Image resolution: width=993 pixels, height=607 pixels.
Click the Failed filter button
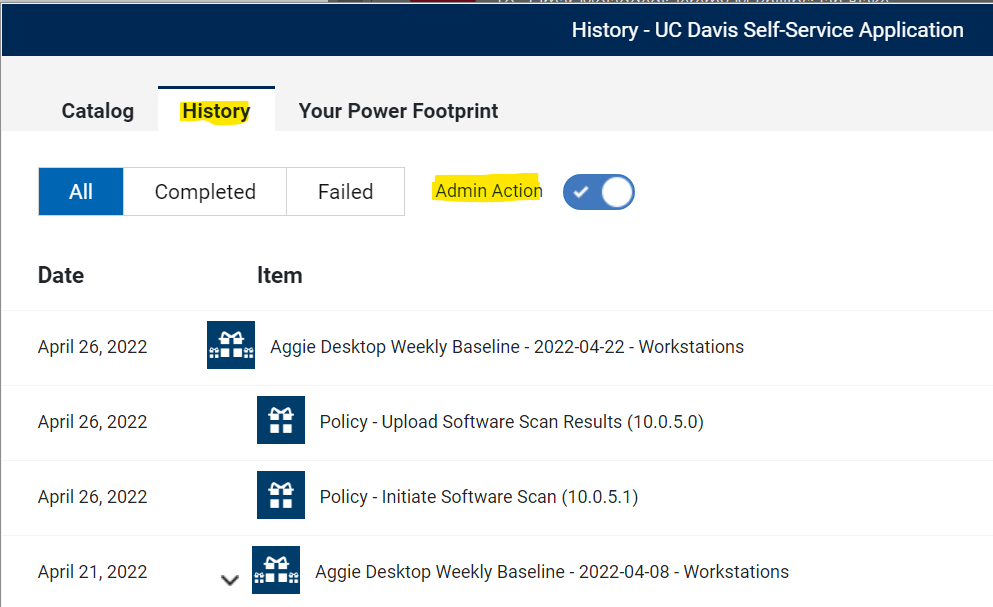345,191
